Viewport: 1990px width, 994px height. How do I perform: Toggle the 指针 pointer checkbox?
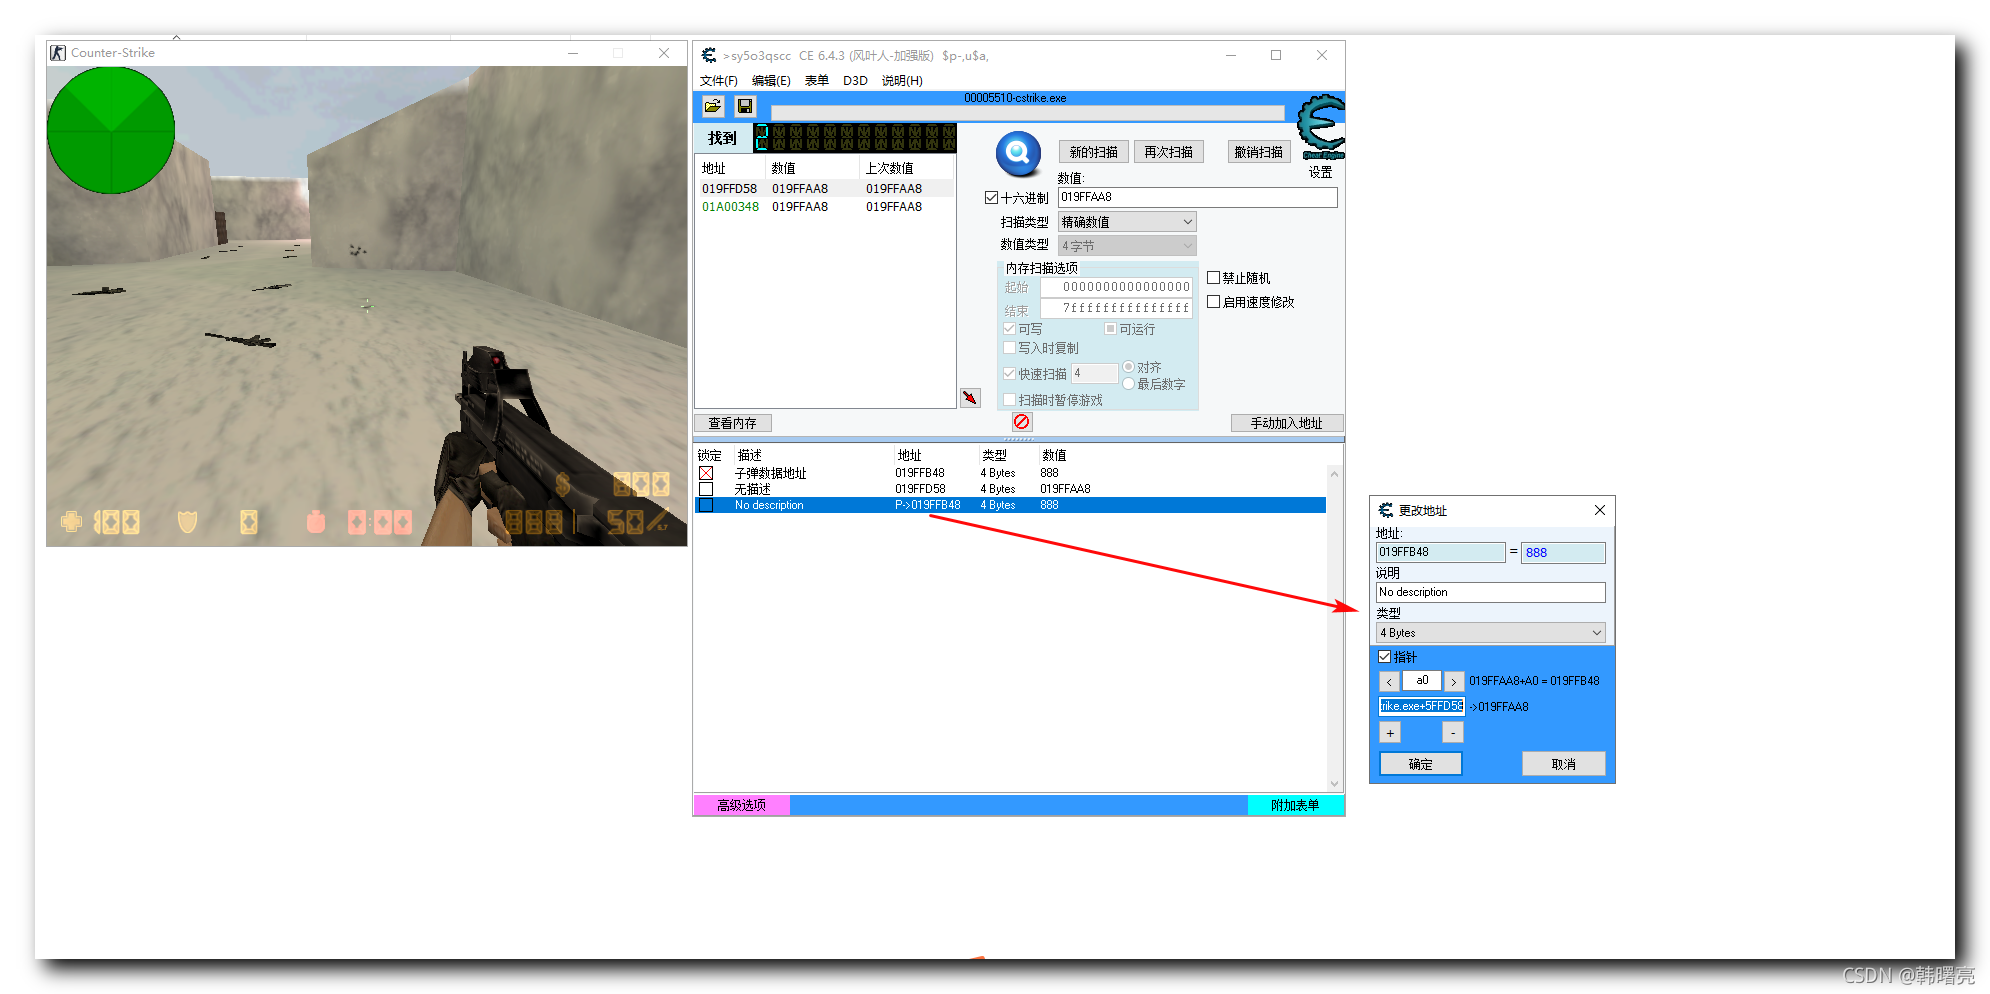coord(1385,657)
